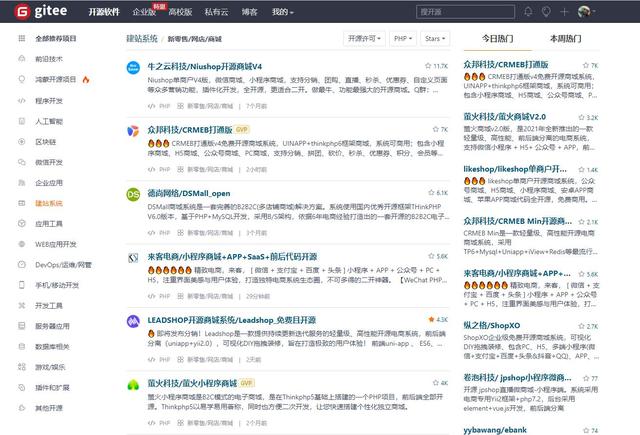Click the 手机/移动开发 phone icon
Viewport: 640px width, 435px height.
click(22, 285)
